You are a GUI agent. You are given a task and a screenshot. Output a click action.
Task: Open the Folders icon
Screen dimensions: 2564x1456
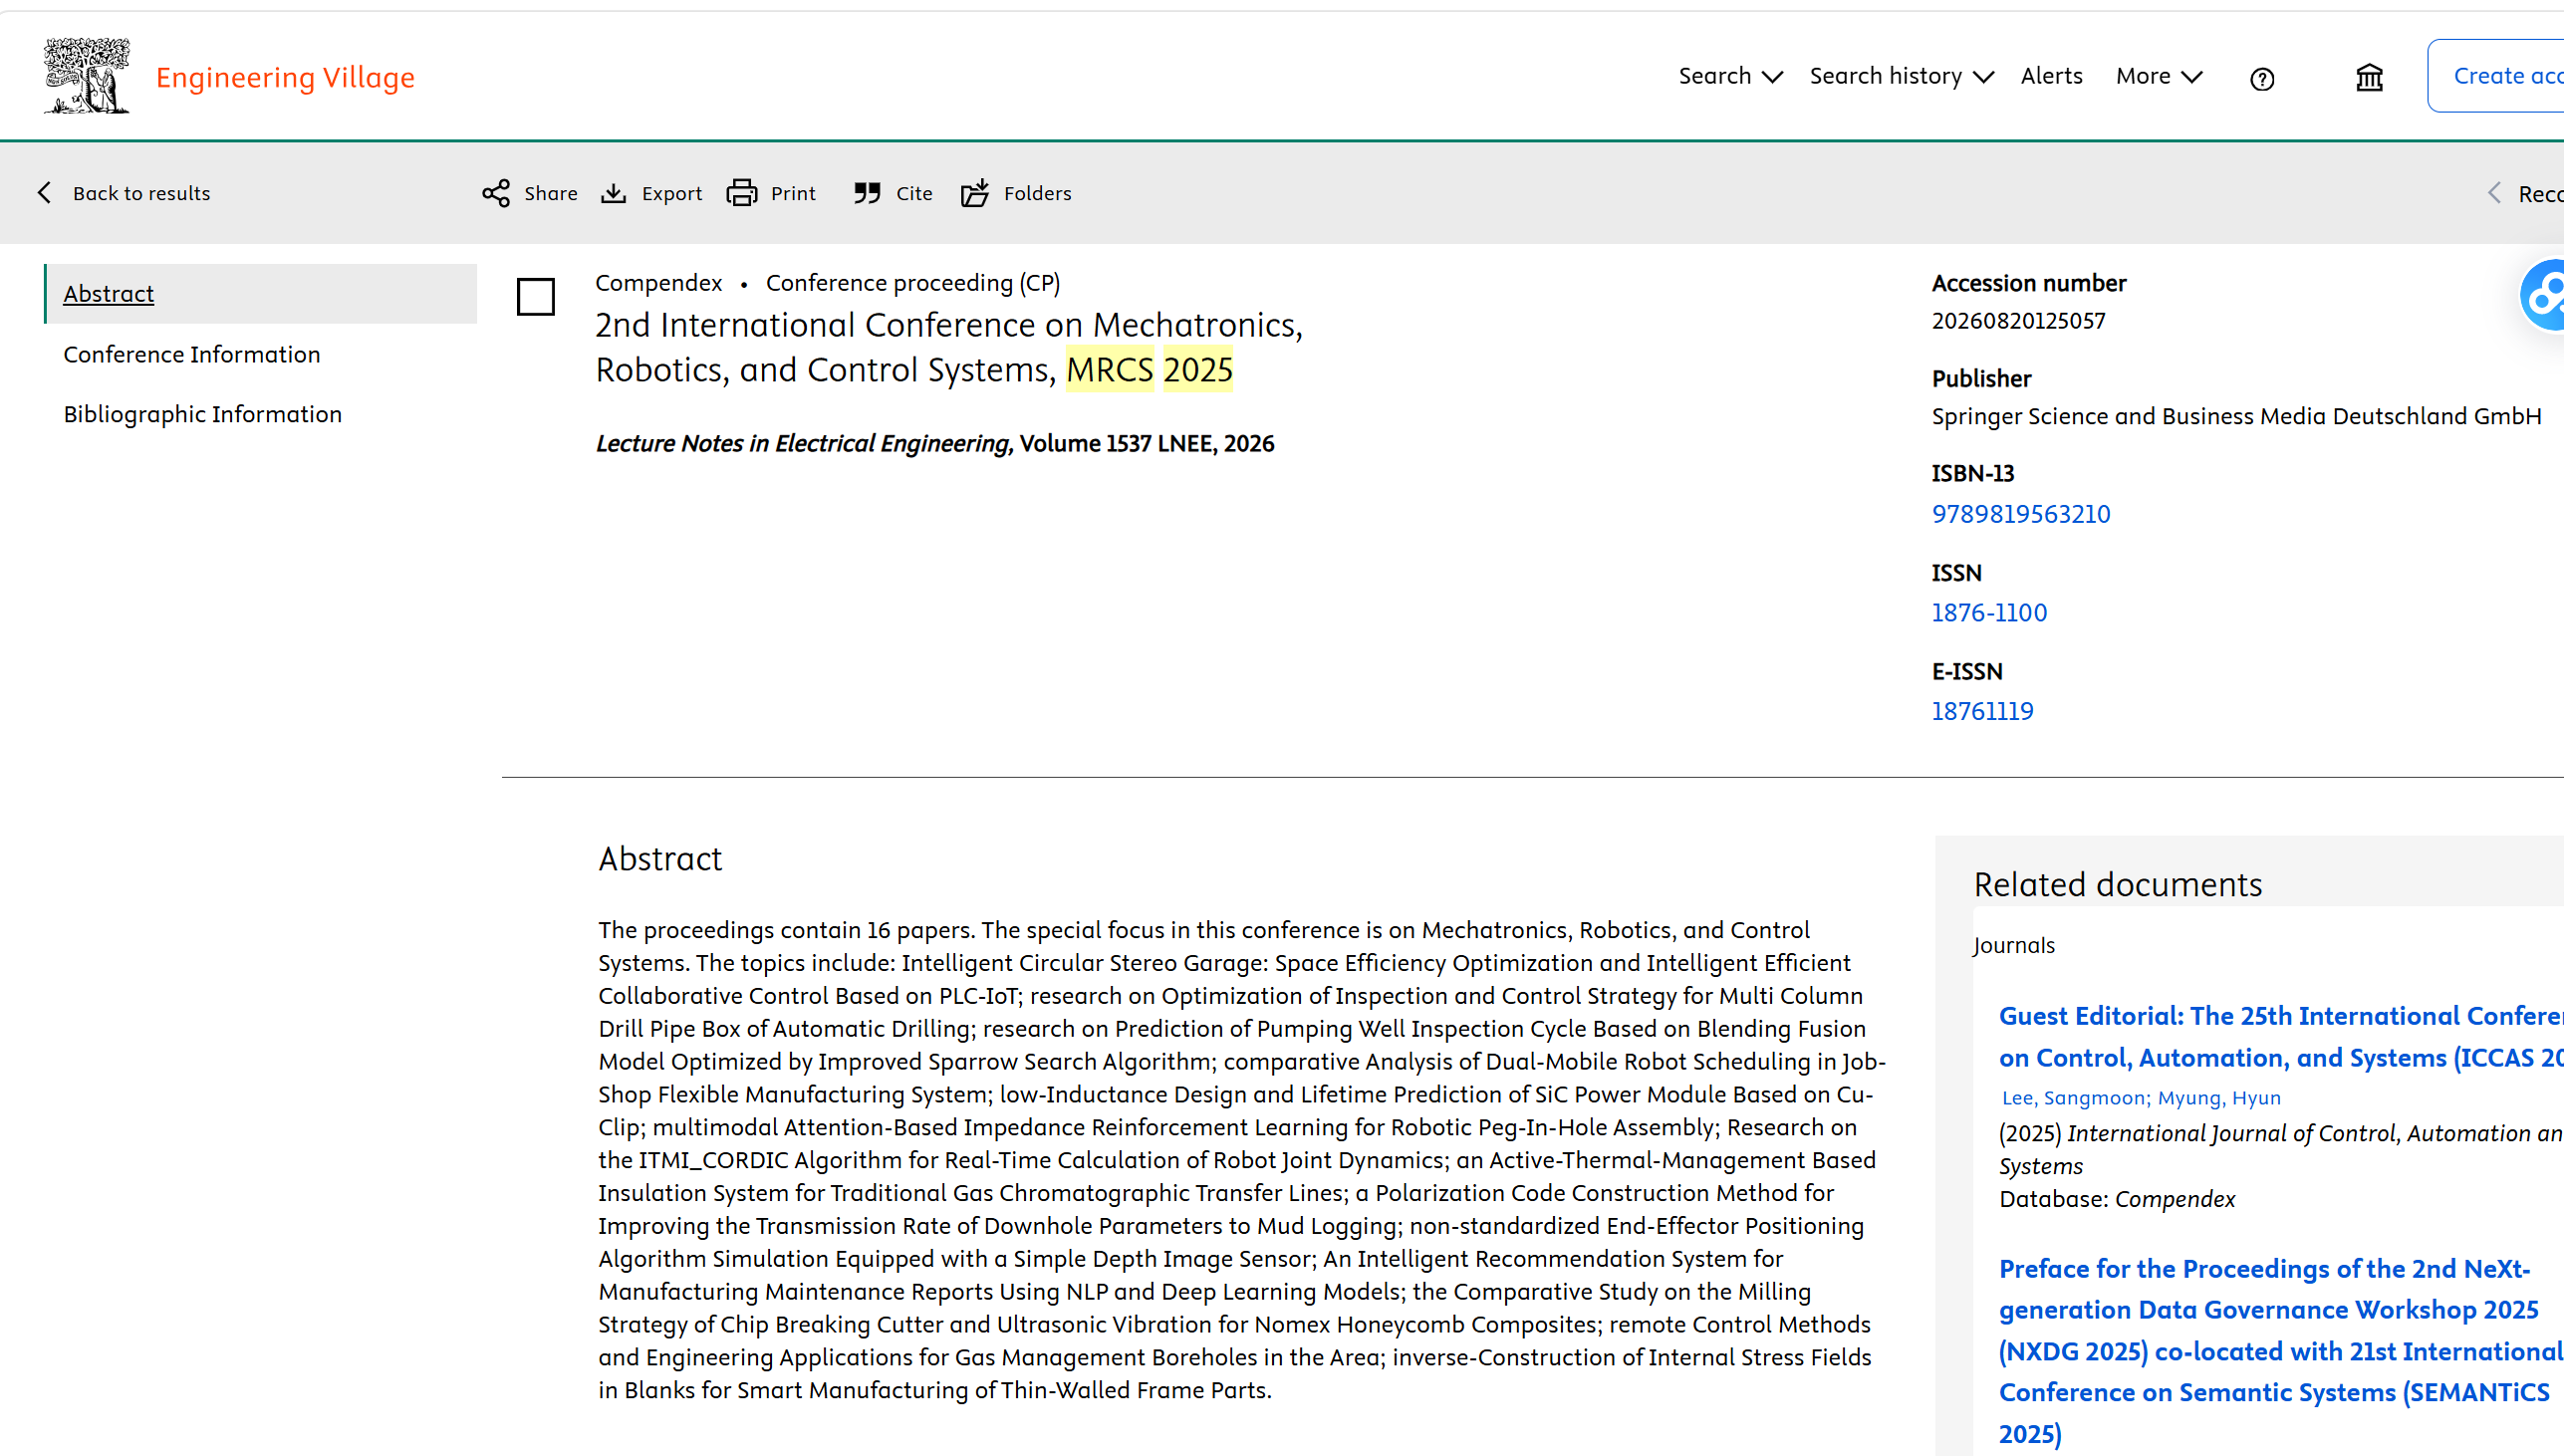tap(975, 193)
